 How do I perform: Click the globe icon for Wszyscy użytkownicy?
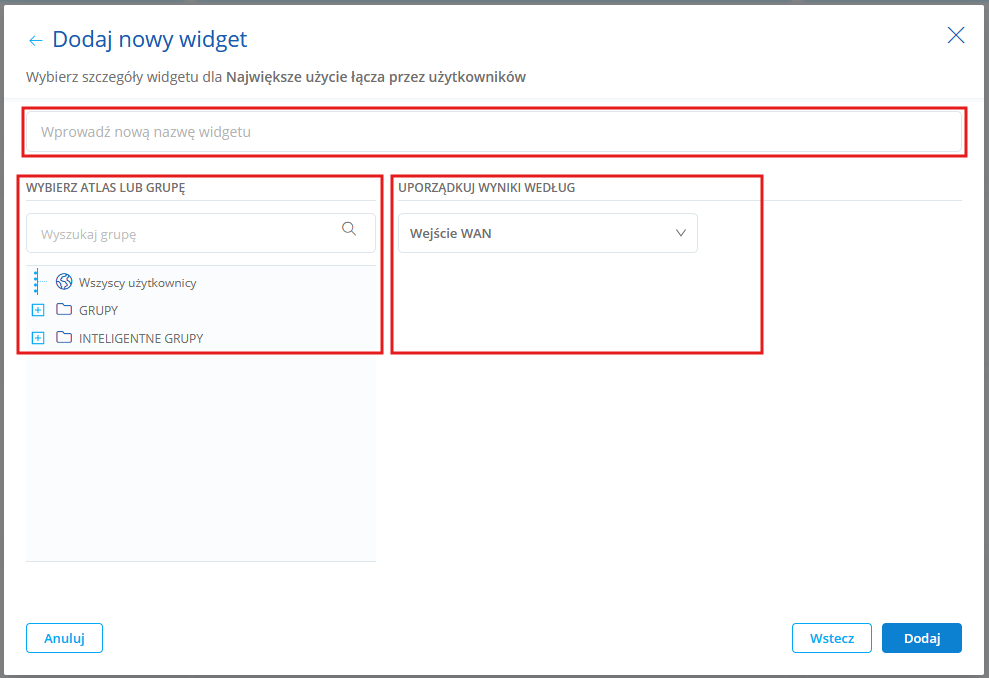(x=64, y=281)
